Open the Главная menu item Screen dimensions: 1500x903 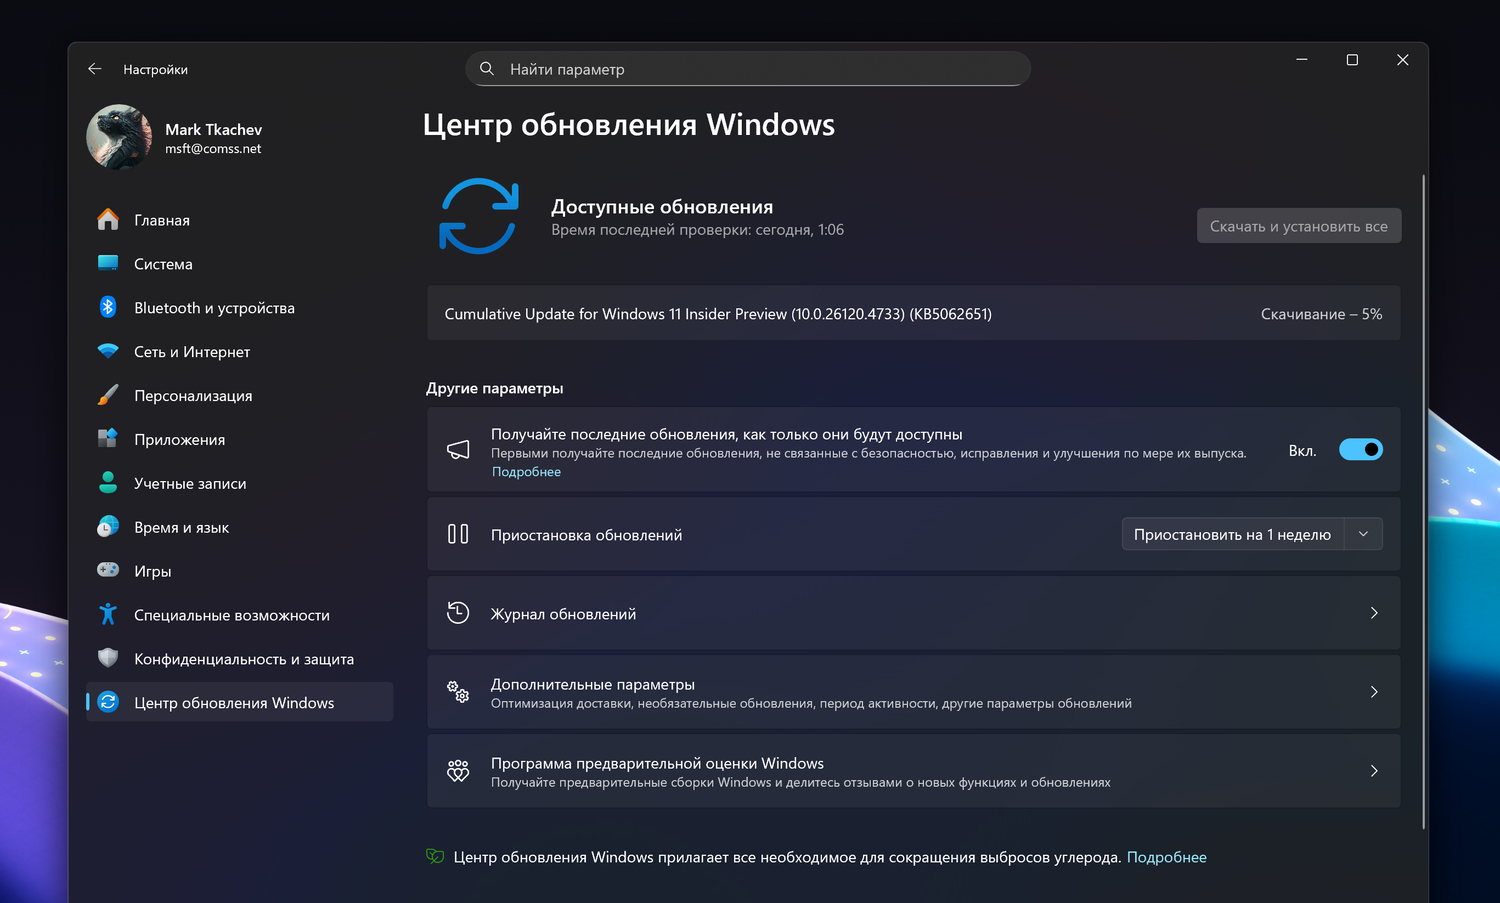click(240, 220)
